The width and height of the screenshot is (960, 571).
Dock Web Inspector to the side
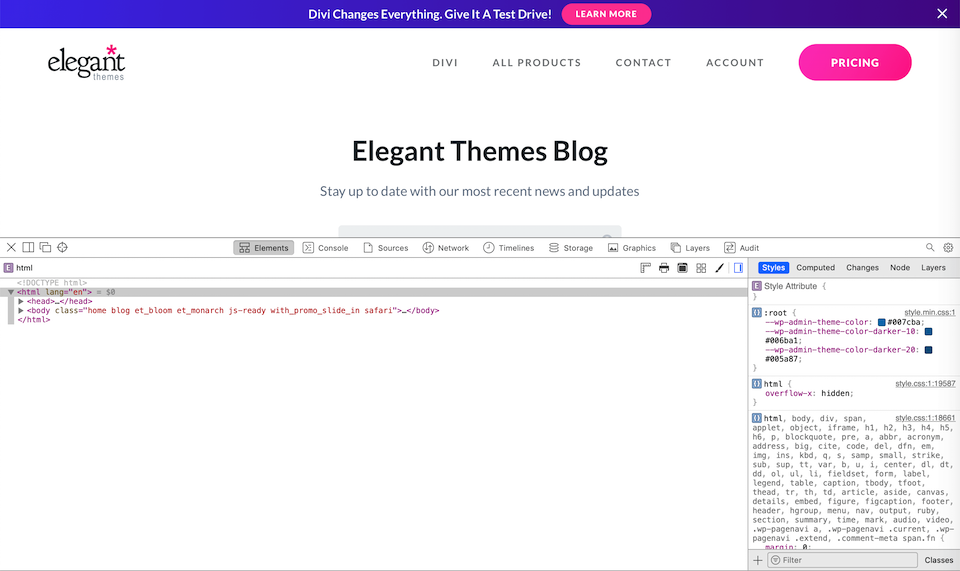click(28, 248)
